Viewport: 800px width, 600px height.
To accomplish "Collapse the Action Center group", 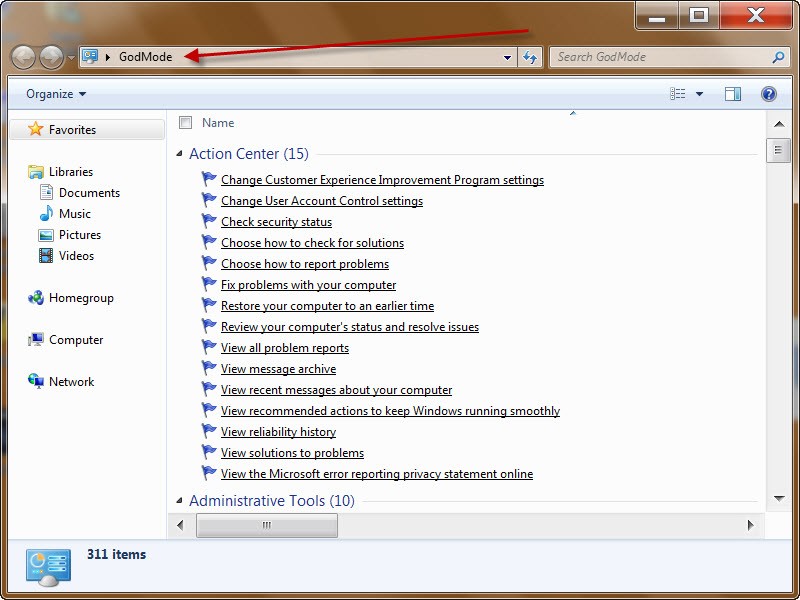I will [x=179, y=154].
